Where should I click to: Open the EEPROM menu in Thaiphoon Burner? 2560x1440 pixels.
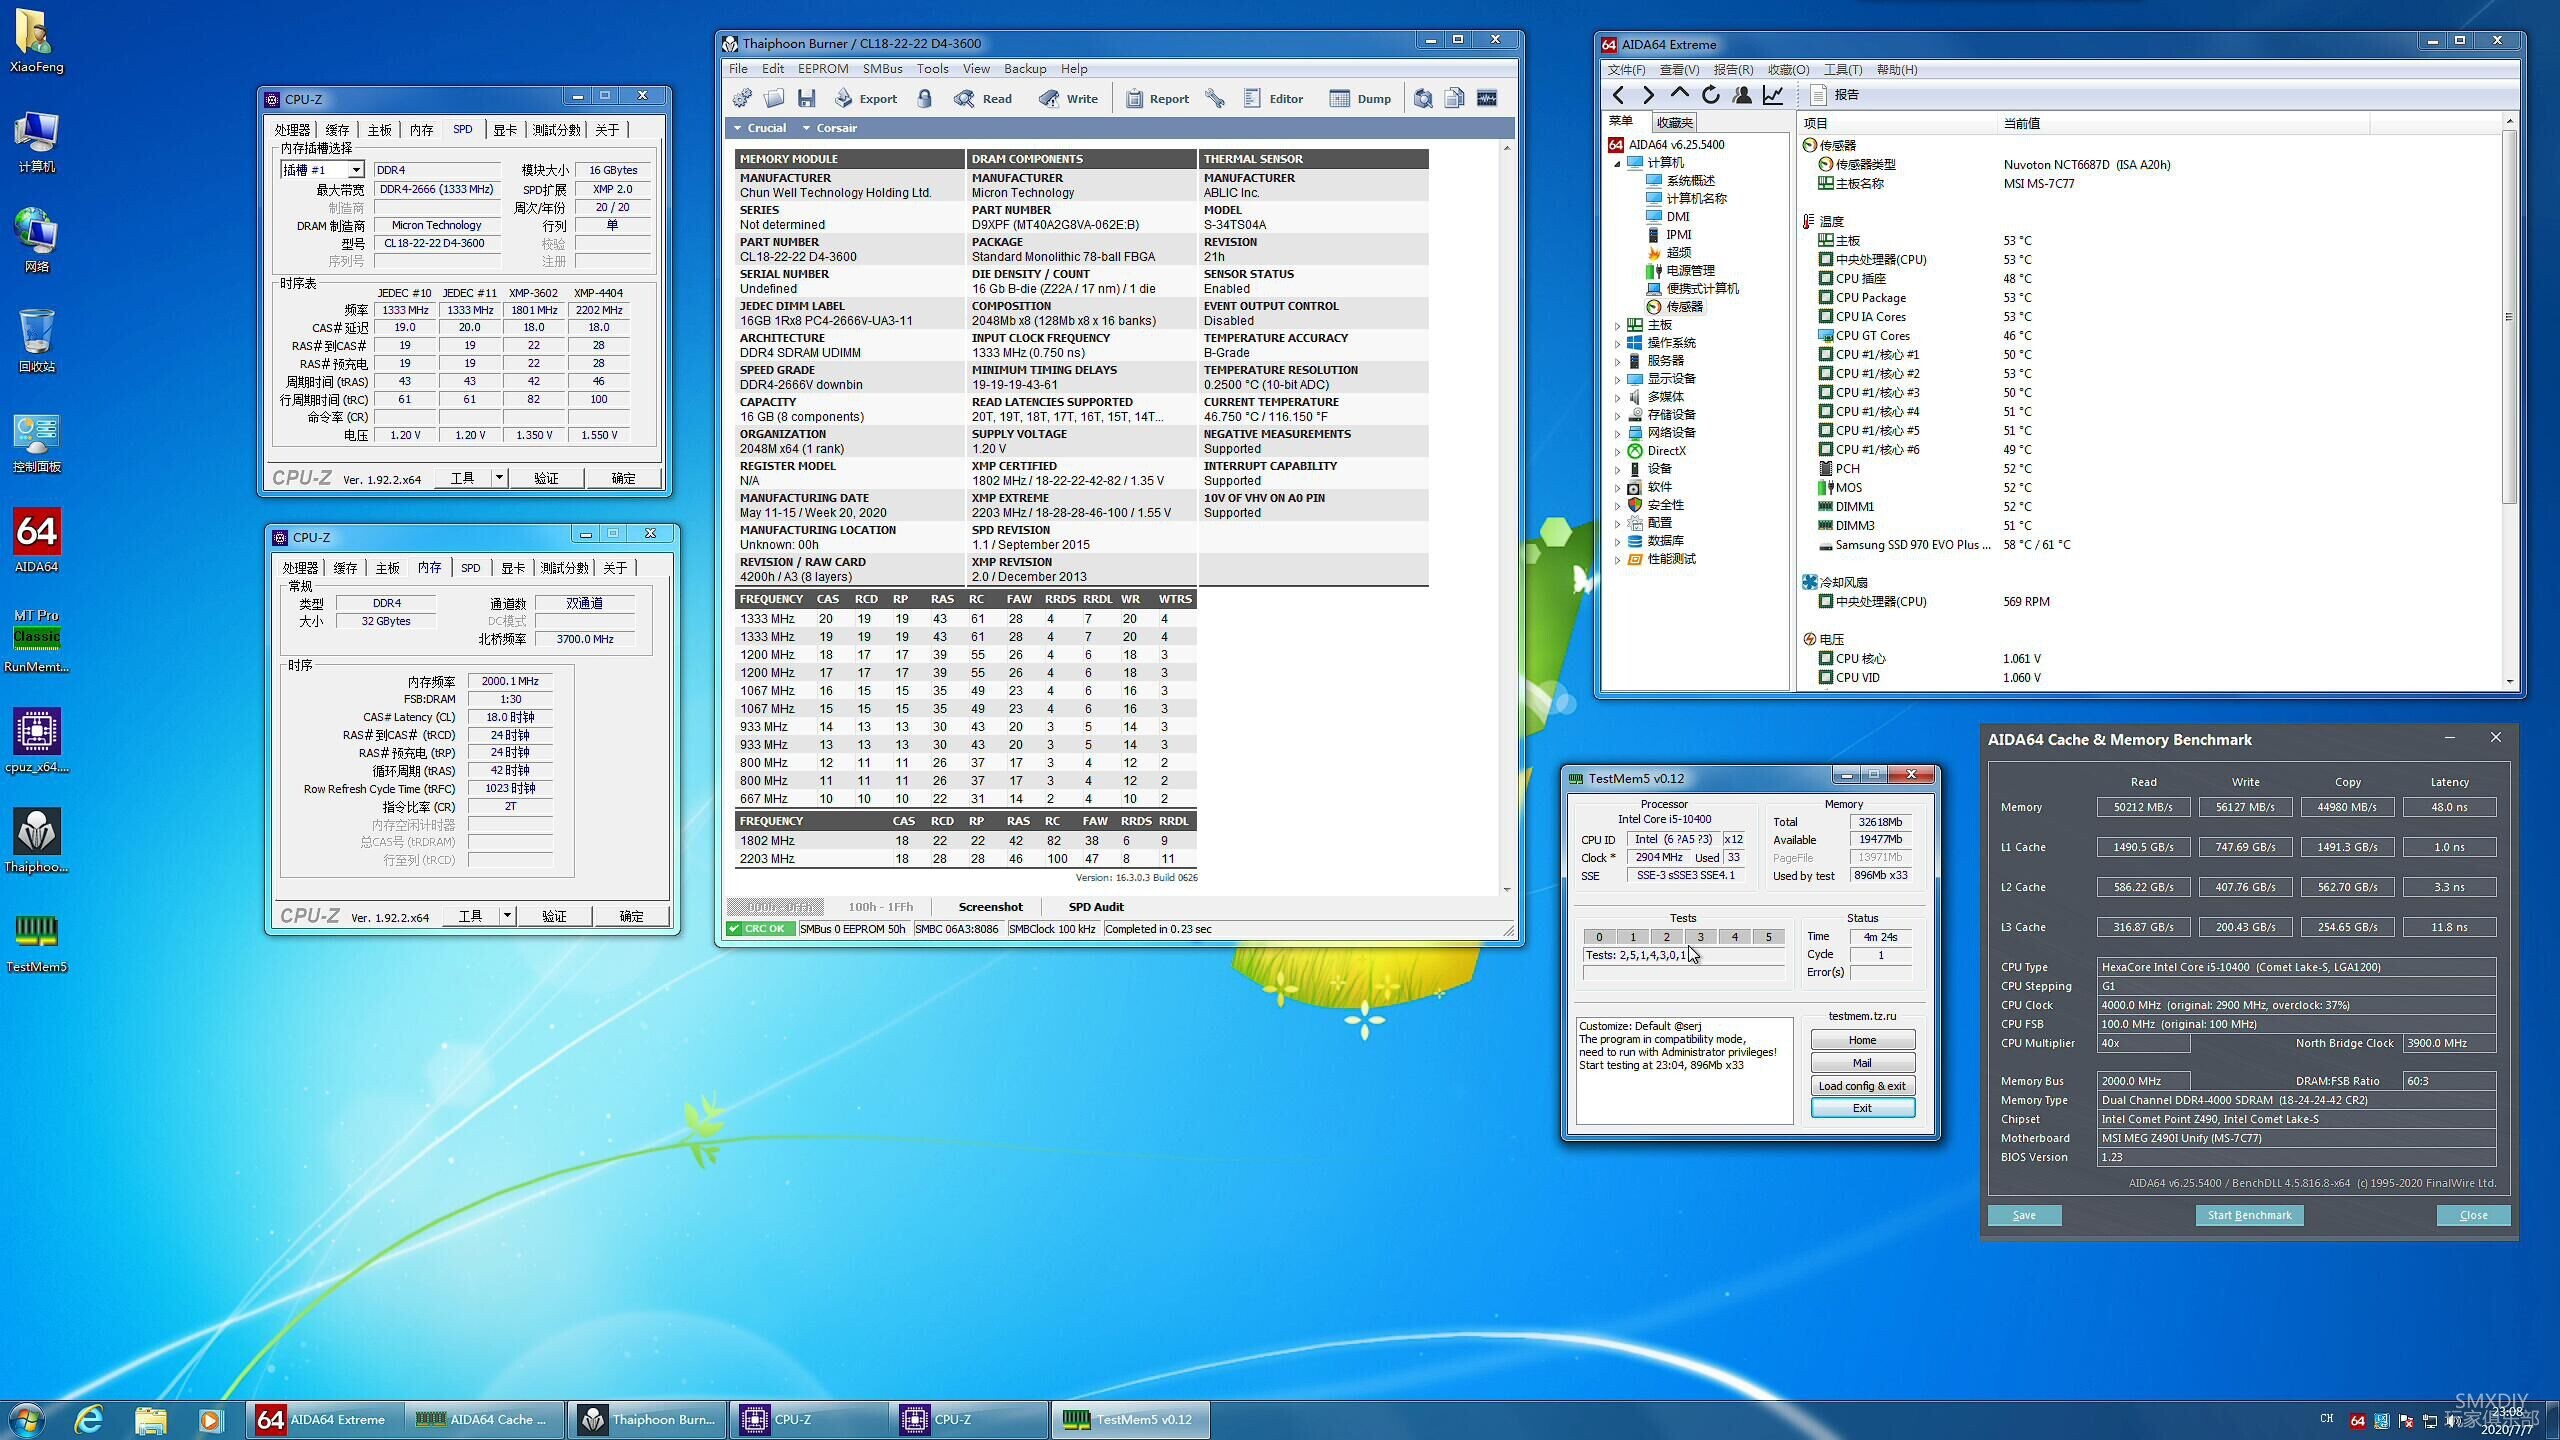click(823, 69)
